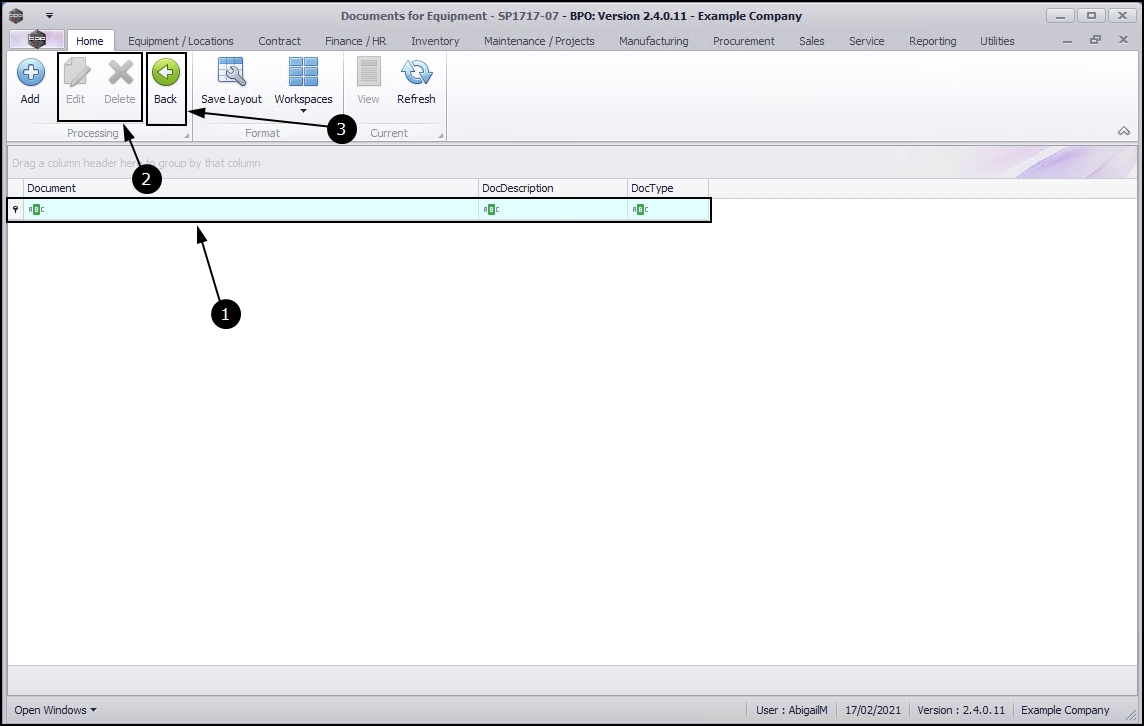The image size is (1144, 726).
Task: Open the Sales tab
Action: 811,41
